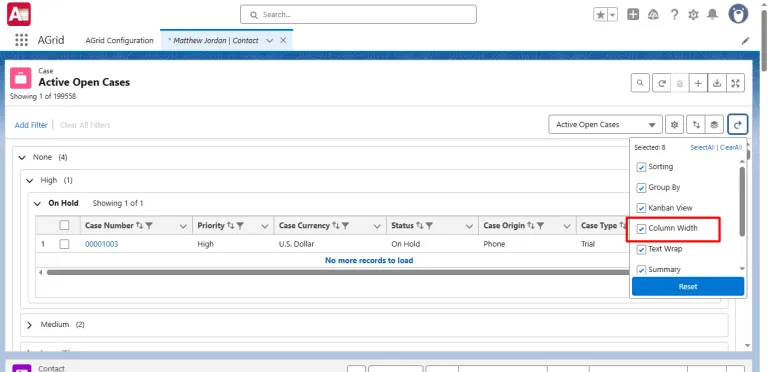The width and height of the screenshot is (768, 372).
Task: Open the Status column menu chevron
Action: coord(469,226)
